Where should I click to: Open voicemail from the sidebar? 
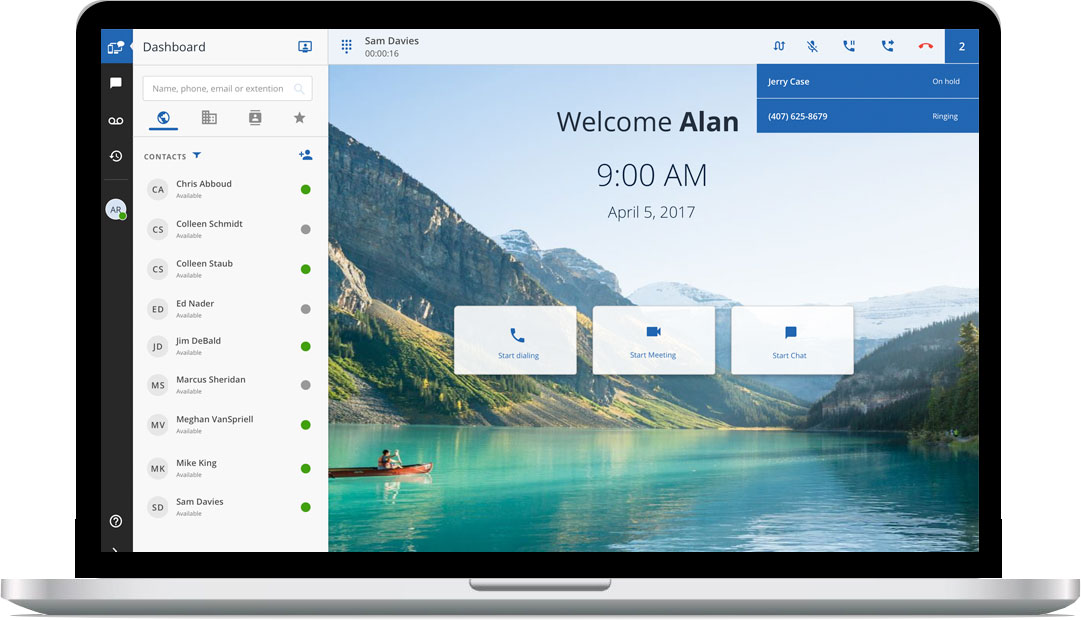[116, 120]
